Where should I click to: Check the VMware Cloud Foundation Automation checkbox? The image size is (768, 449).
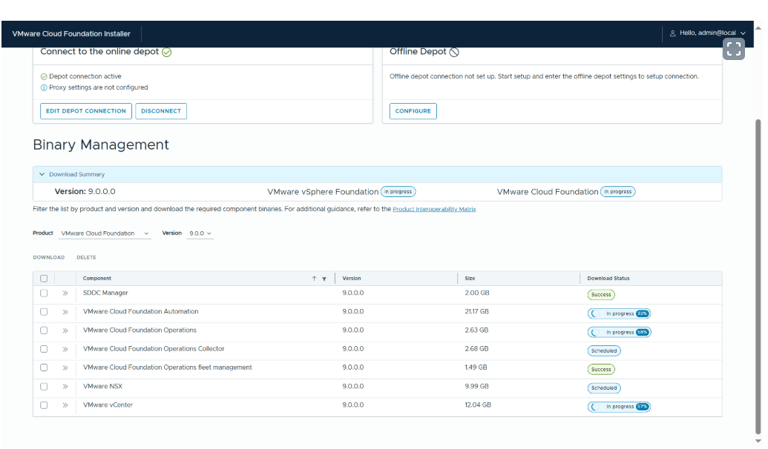(44, 312)
